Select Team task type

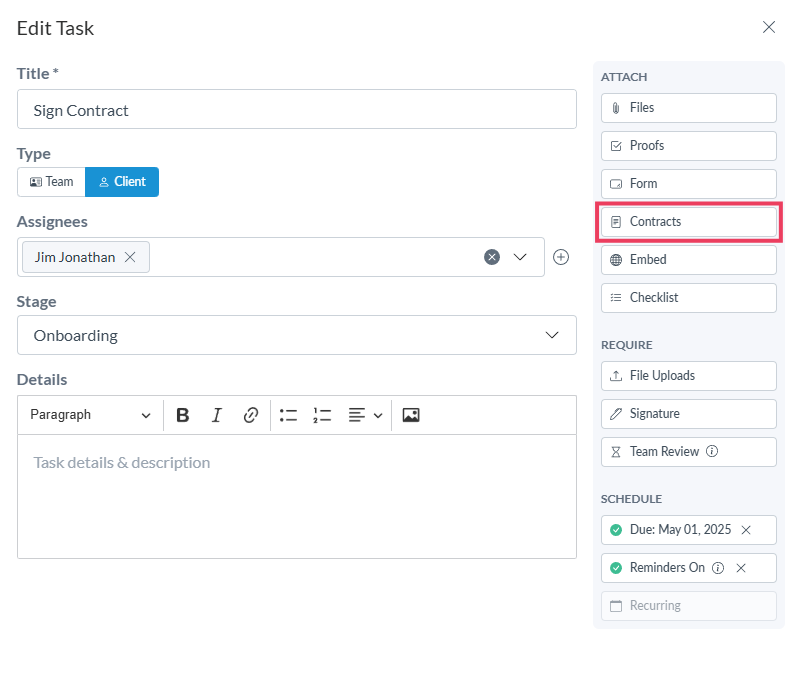pos(51,182)
